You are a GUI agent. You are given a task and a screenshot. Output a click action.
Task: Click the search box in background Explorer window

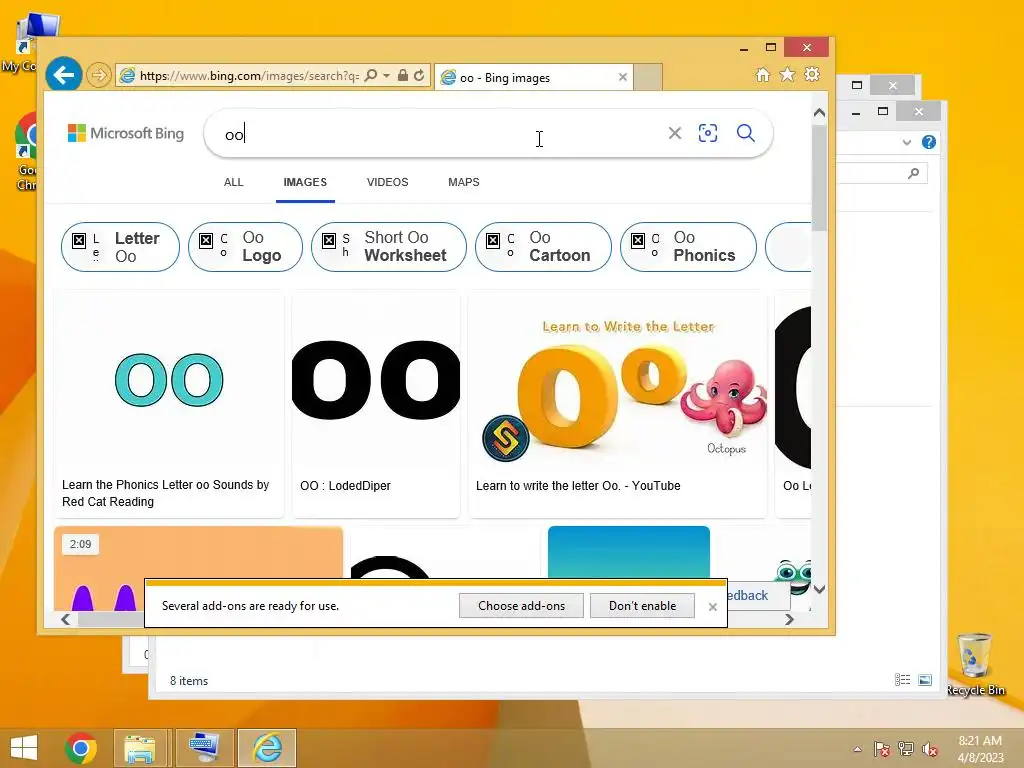[882, 173]
